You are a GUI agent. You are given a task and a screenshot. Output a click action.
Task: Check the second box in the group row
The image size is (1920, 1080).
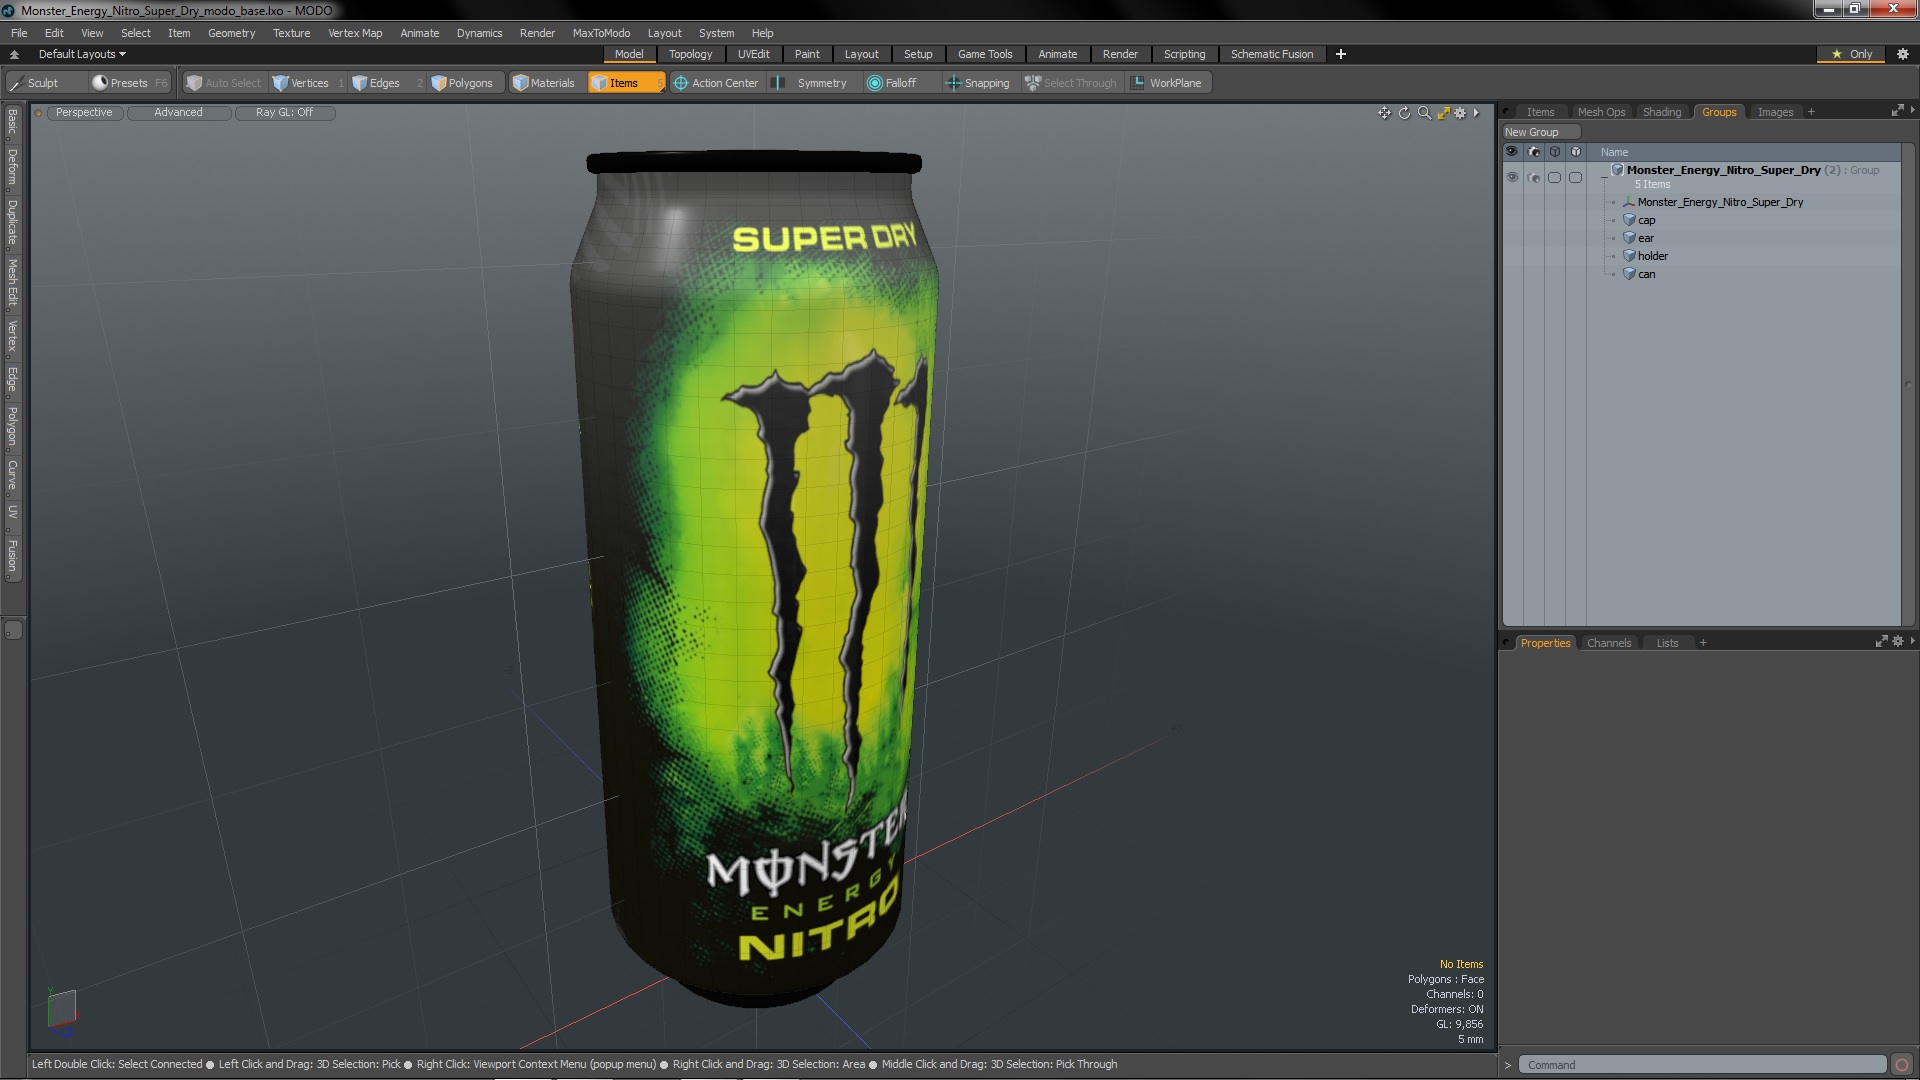click(x=1575, y=177)
